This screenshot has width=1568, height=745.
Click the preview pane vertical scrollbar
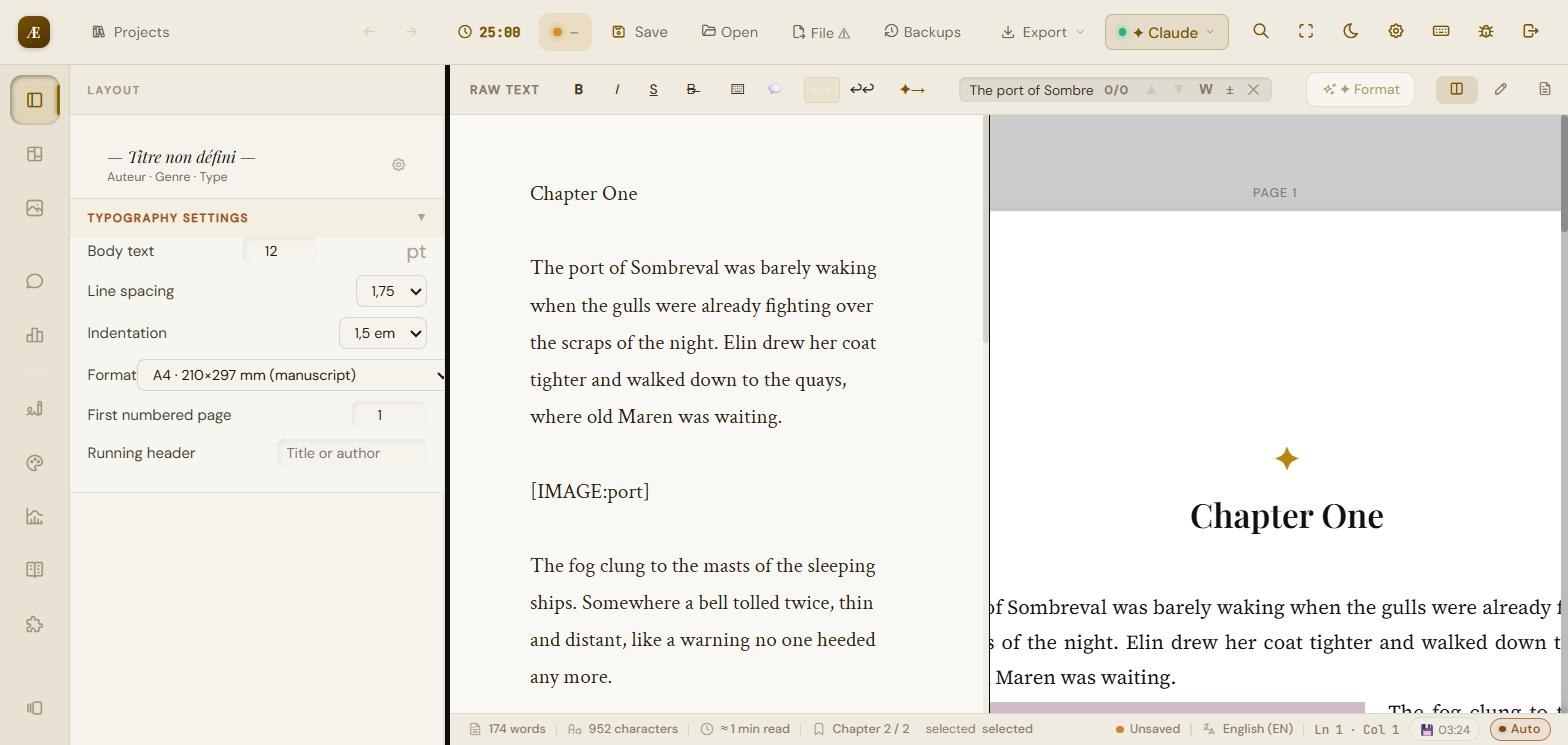click(x=1563, y=175)
